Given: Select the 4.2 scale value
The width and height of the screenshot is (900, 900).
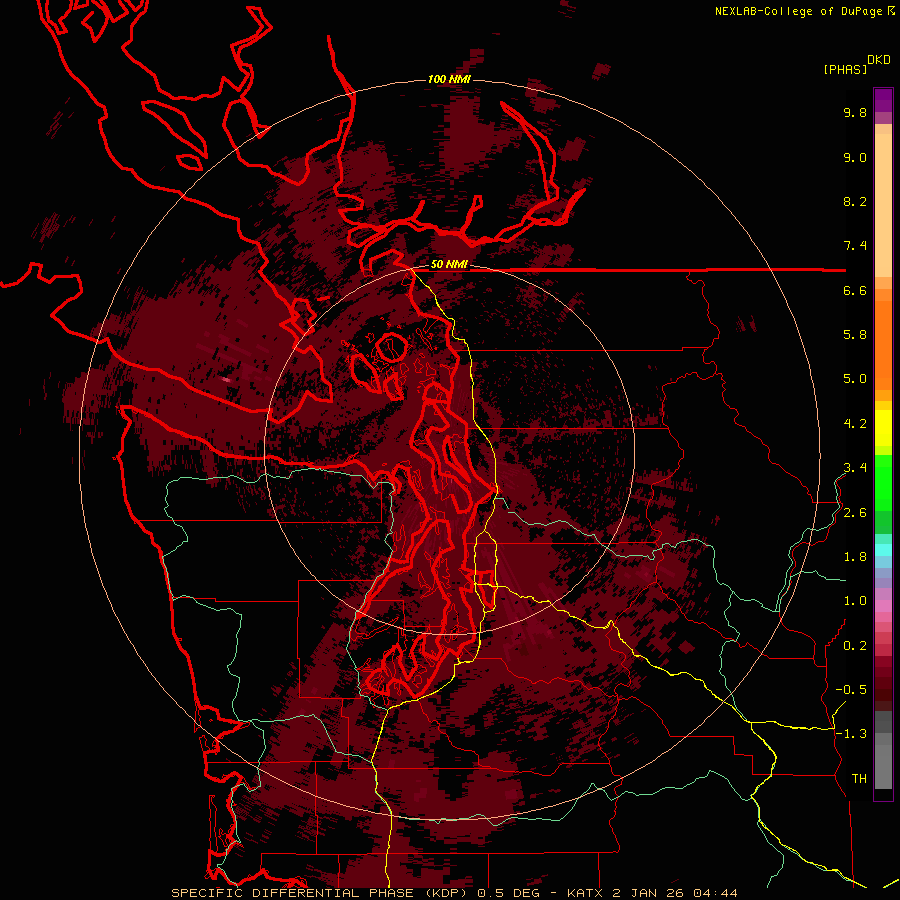Looking at the screenshot, I should (x=855, y=424).
